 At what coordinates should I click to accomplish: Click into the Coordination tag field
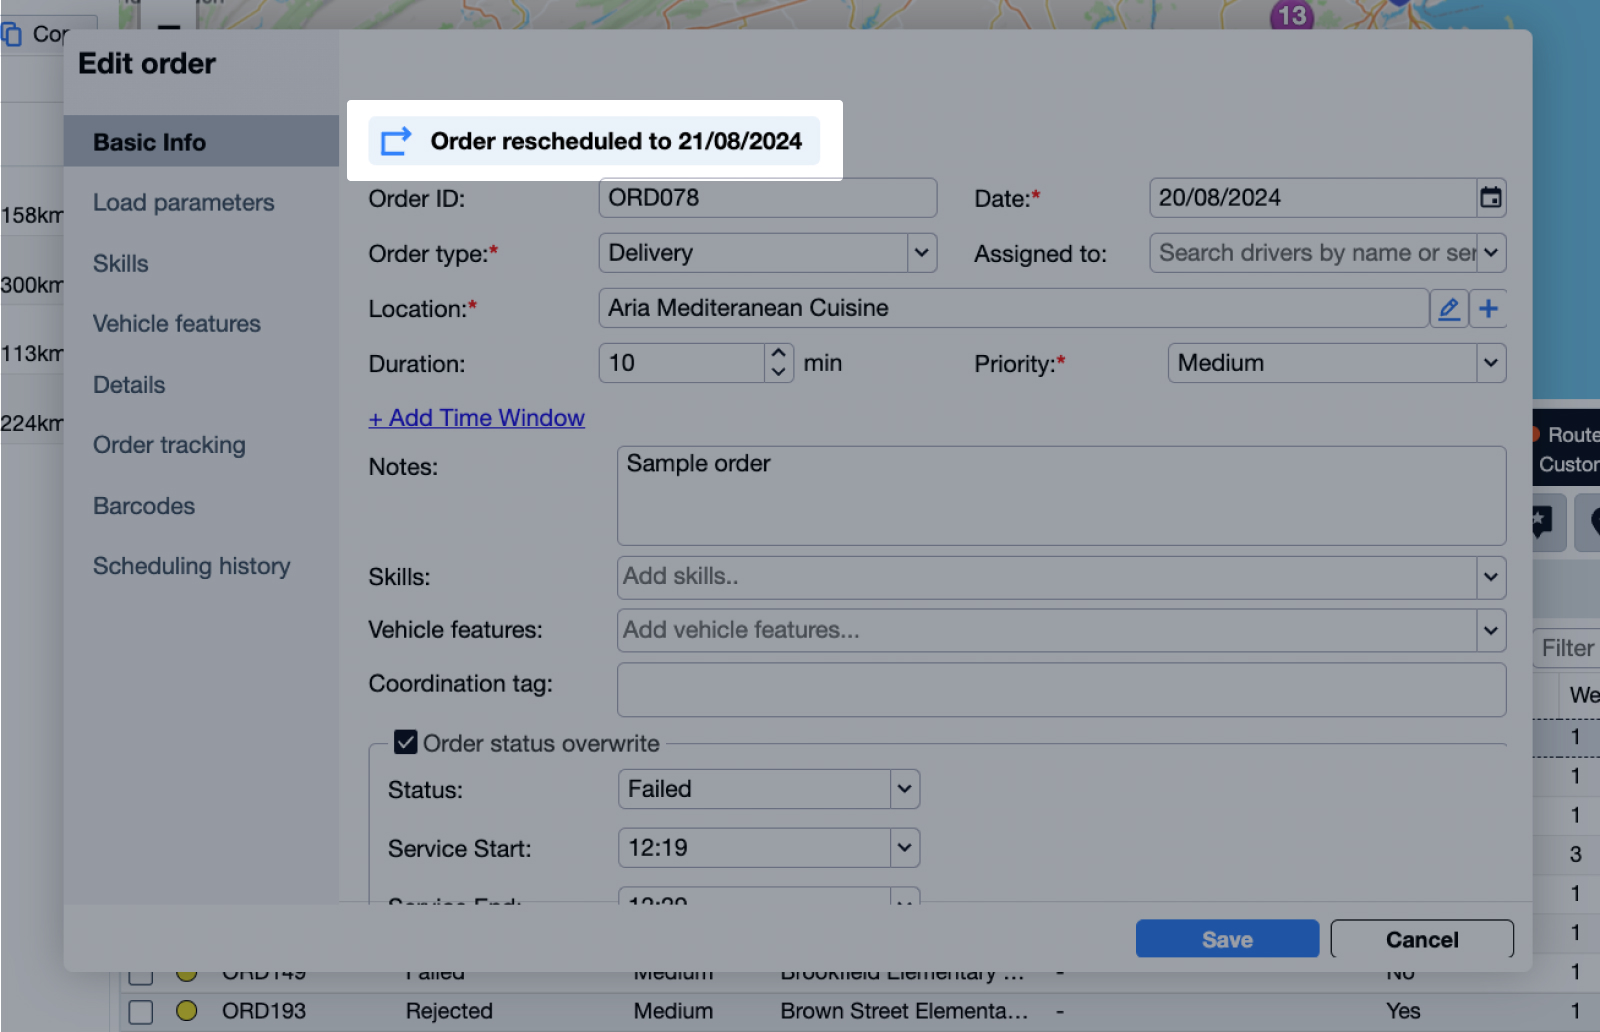[1060, 690]
